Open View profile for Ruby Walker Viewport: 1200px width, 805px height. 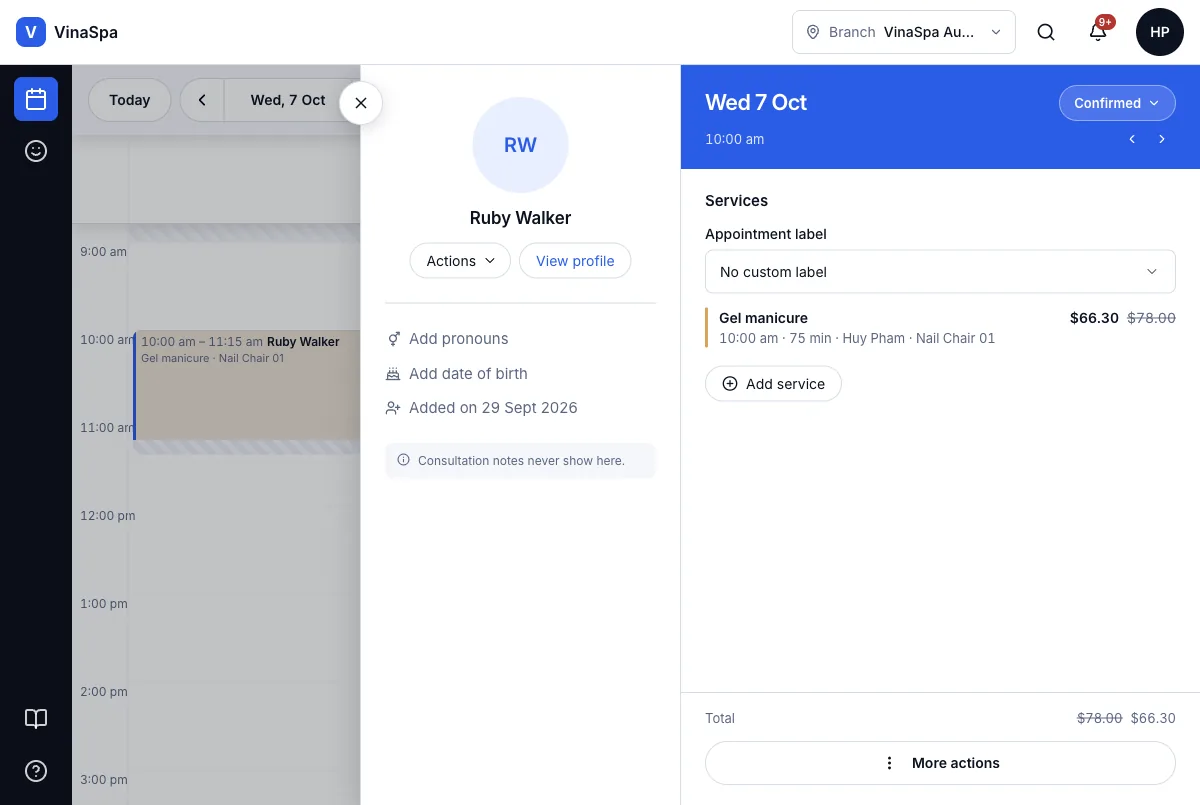pyautogui.click(x=575, y=261)
